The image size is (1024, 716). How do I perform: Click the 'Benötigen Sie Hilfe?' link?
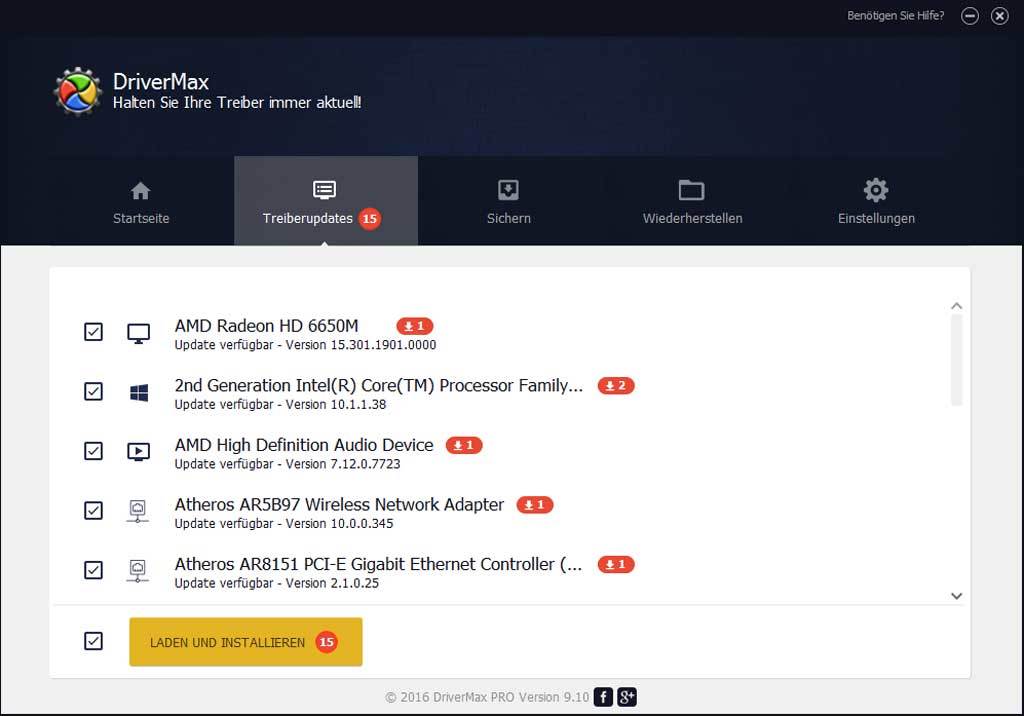[x=895, y=16]
